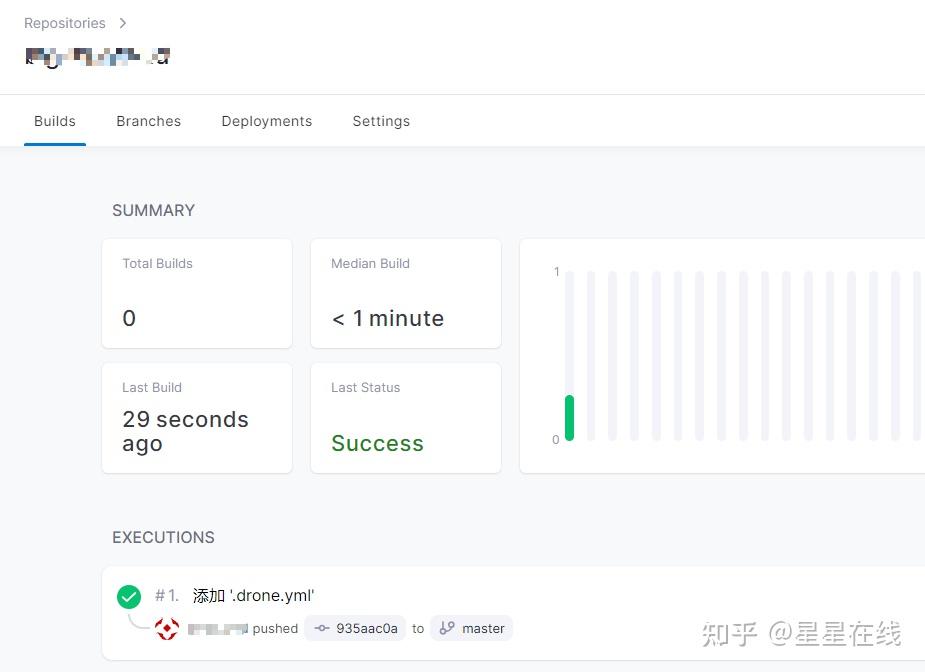Click commit hash 935aac0a badge
Screen dimensions: 925x672
click(x=355, y=628)
